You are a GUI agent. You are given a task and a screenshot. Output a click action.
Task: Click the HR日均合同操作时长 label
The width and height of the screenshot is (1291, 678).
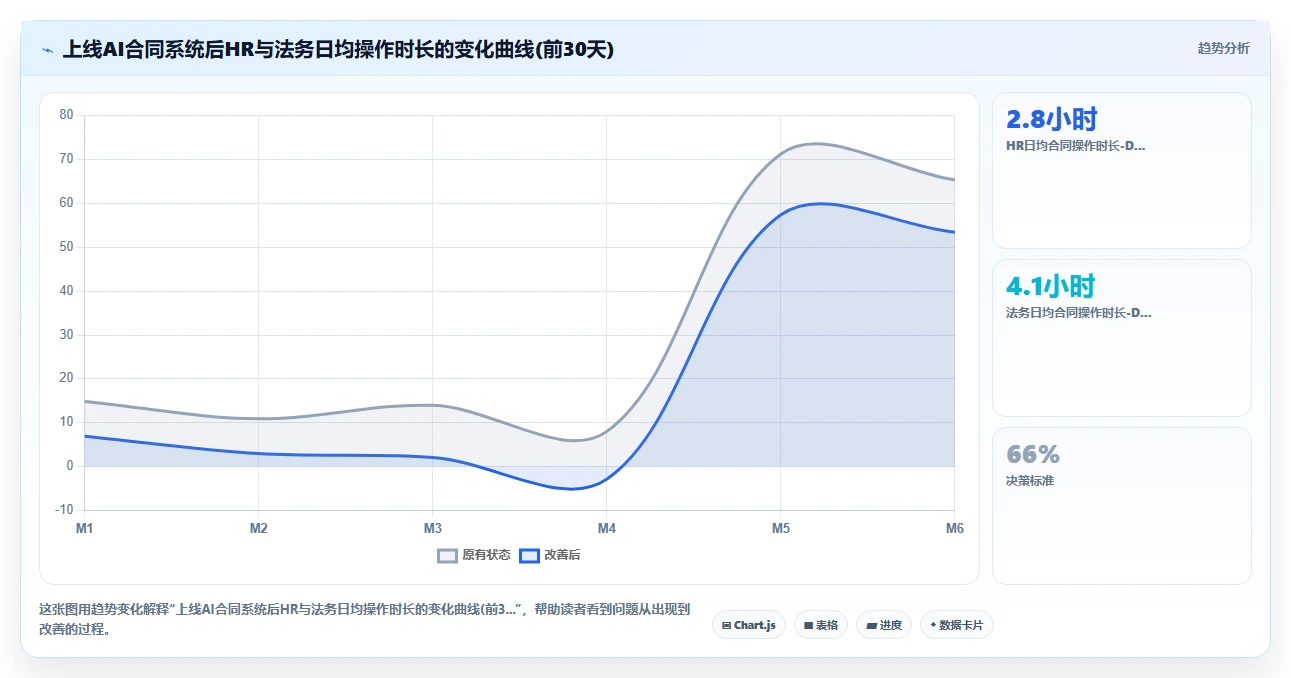1076,145
